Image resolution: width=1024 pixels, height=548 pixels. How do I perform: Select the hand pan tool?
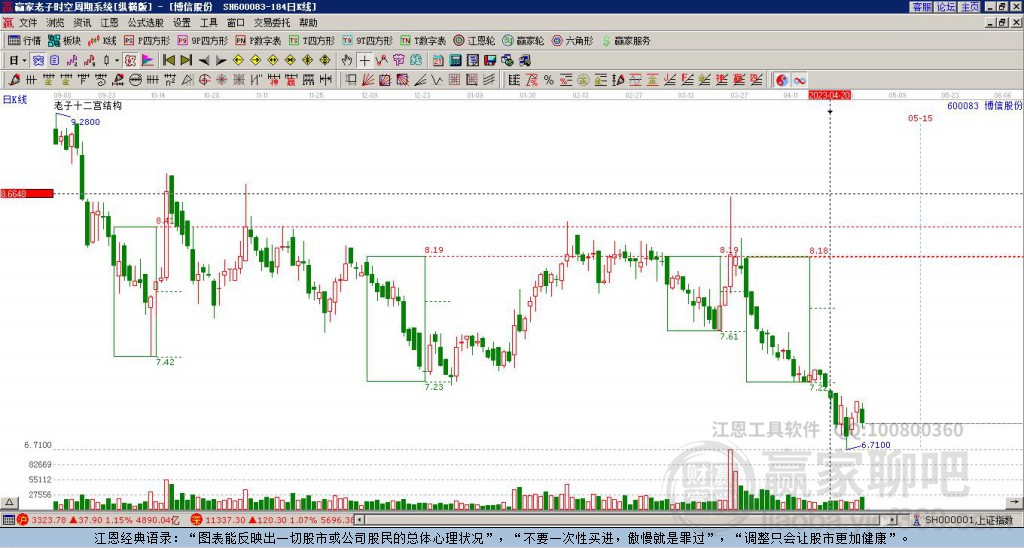[x=347, y=61]
